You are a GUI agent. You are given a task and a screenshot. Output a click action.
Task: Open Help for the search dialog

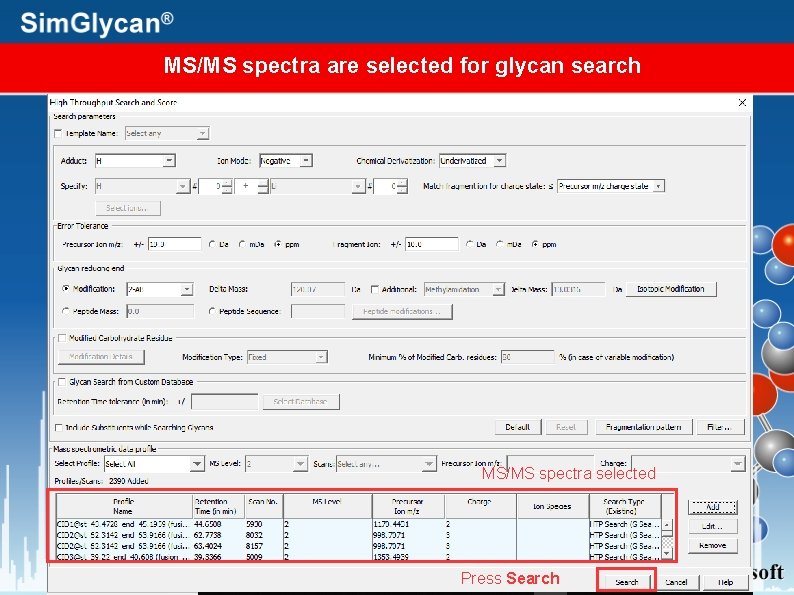click(x=725, y=582)
